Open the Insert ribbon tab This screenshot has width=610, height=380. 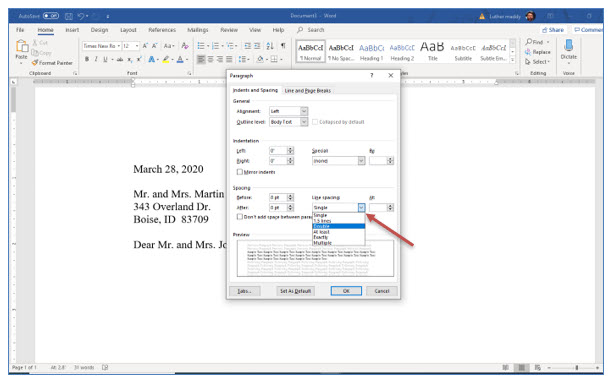[72, 30]
